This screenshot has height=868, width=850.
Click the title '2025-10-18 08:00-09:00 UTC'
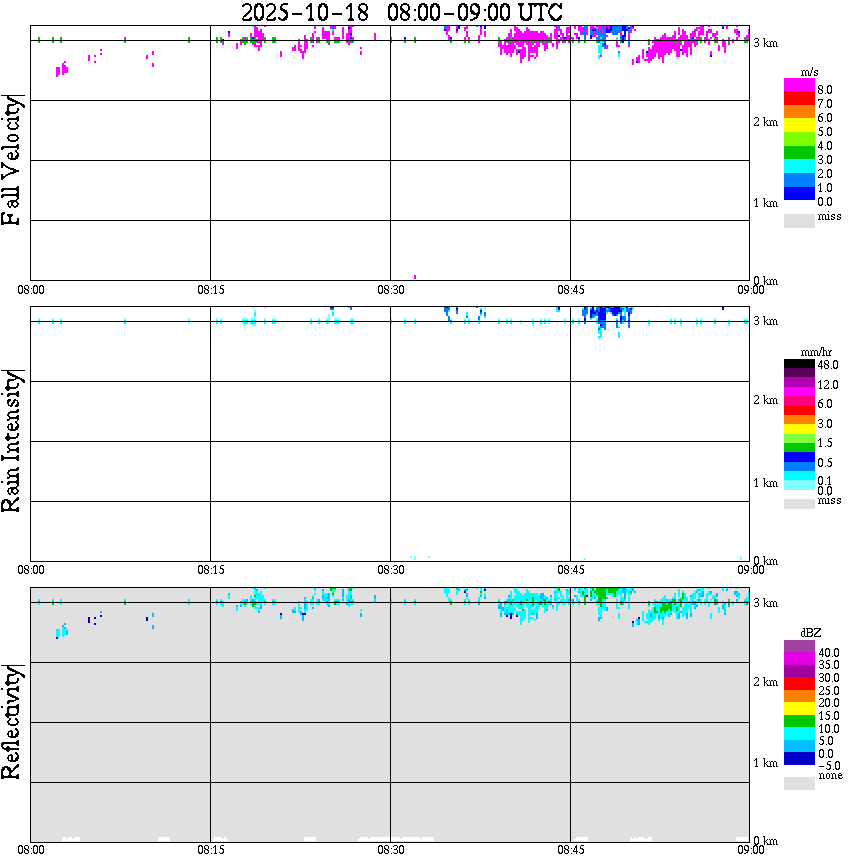(402, 13)
